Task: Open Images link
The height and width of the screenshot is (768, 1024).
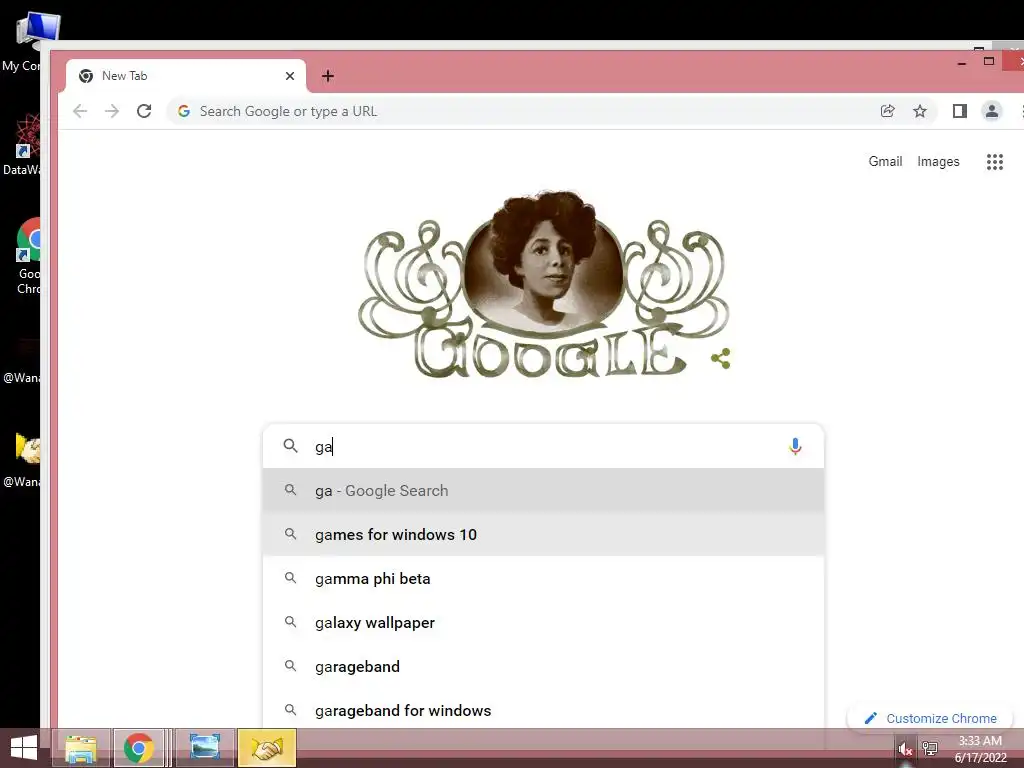Action: coord(938,161)
